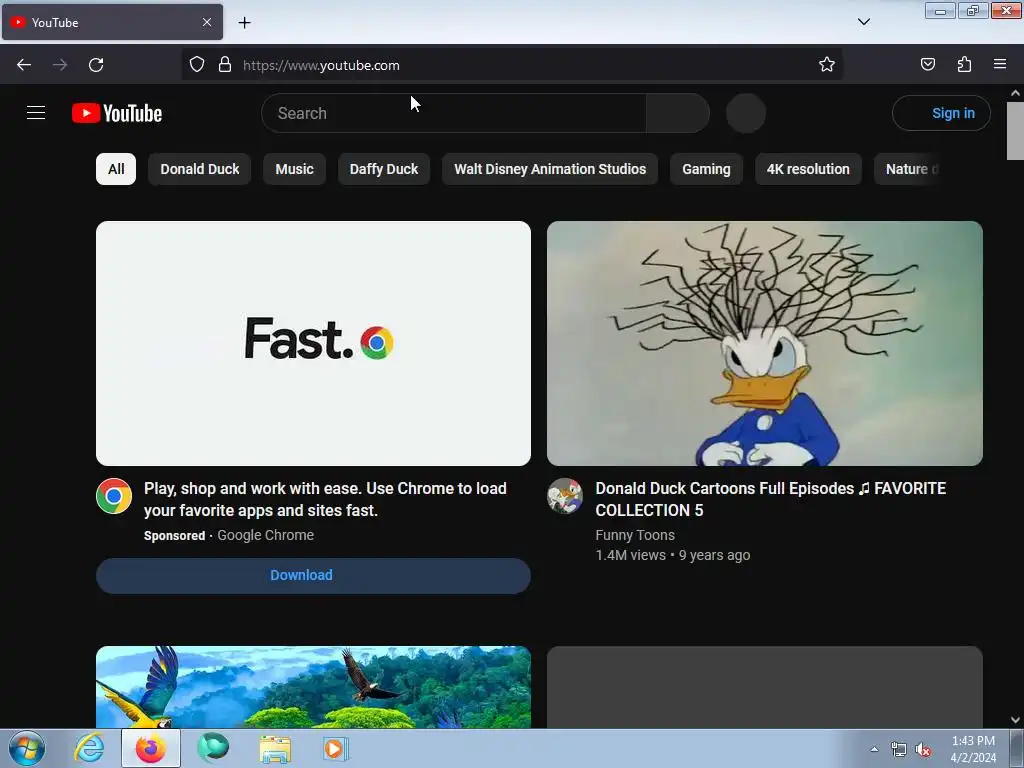Reload the current page
Screen dimensions: 1024x768
coord(96,65)
